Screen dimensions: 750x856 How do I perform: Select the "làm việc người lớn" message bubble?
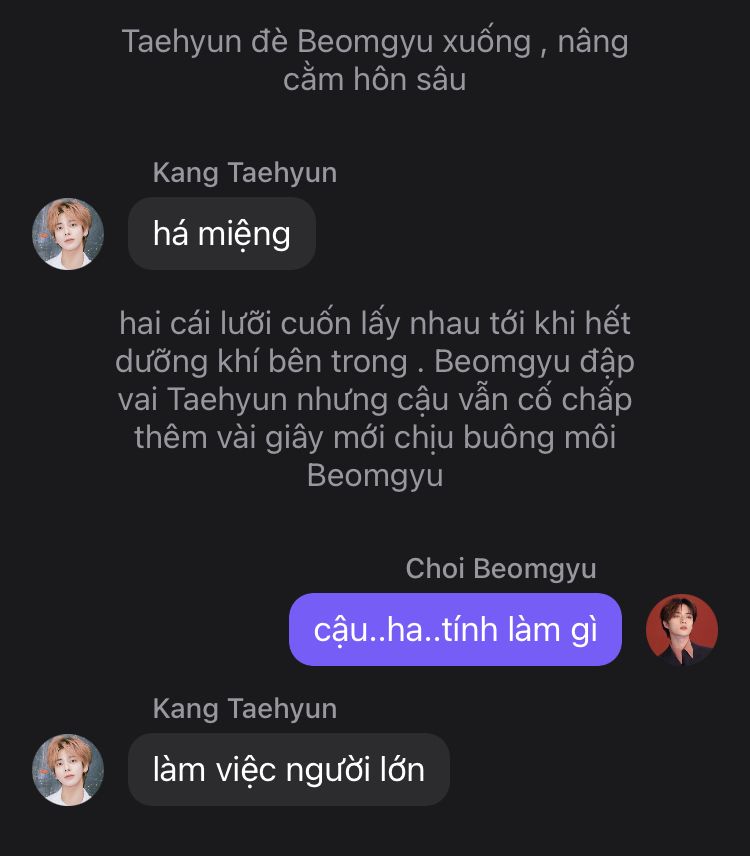click(x=289, y=770)
